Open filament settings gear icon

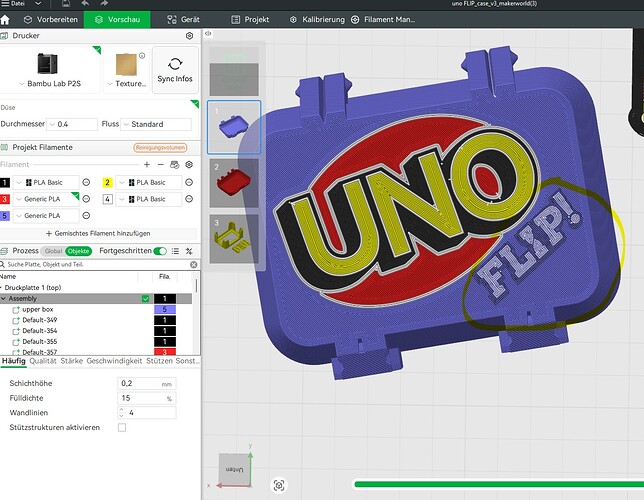(189, 165)
